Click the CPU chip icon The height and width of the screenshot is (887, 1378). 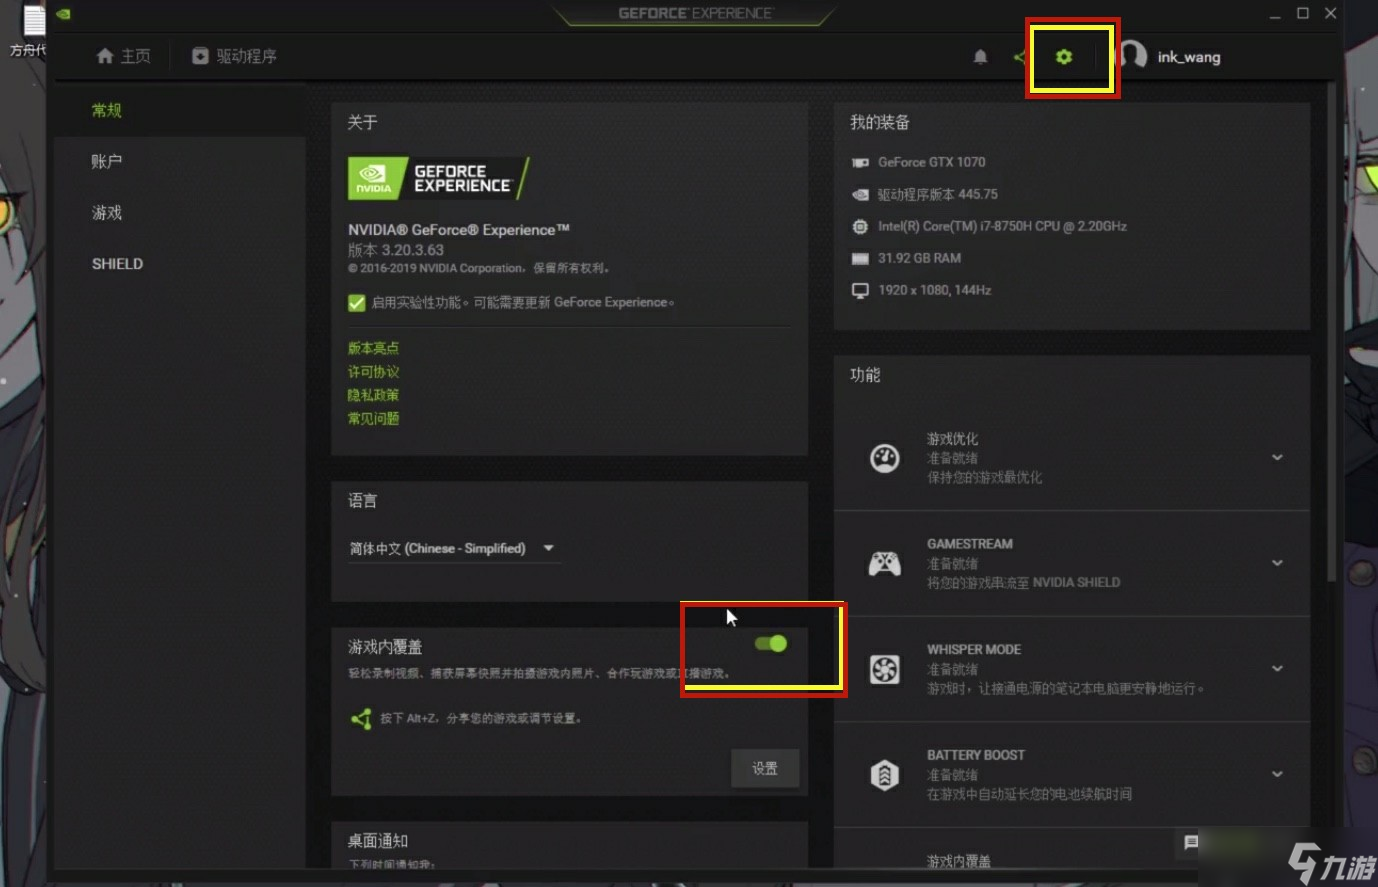click(x=860, y=226)
